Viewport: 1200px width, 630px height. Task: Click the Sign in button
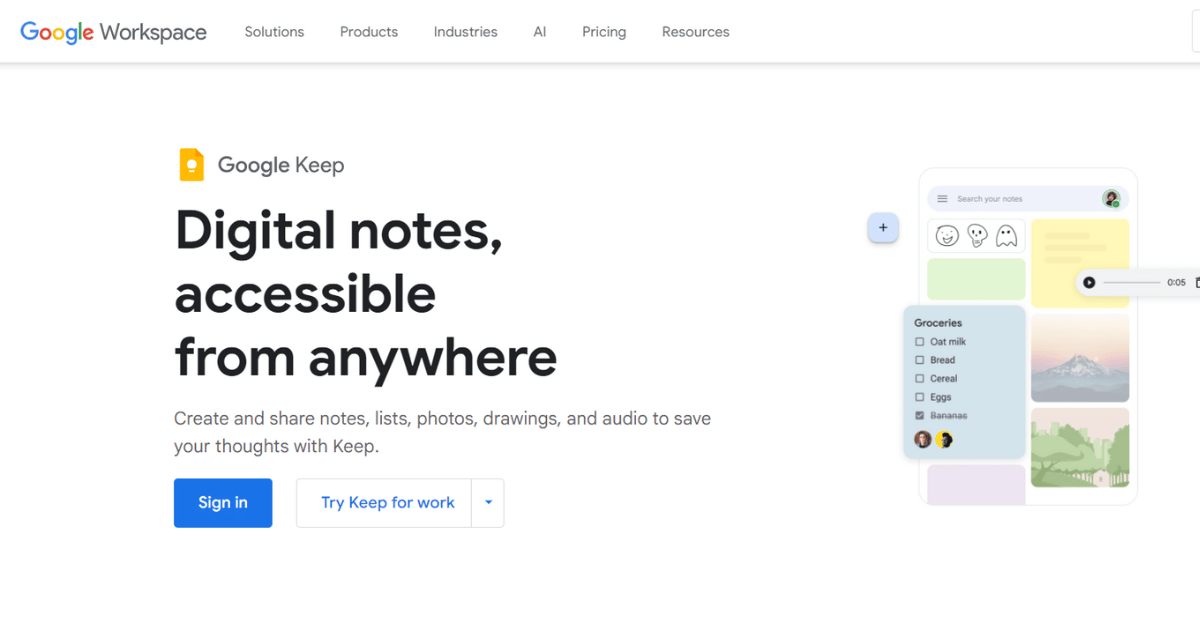click(222, 503)
